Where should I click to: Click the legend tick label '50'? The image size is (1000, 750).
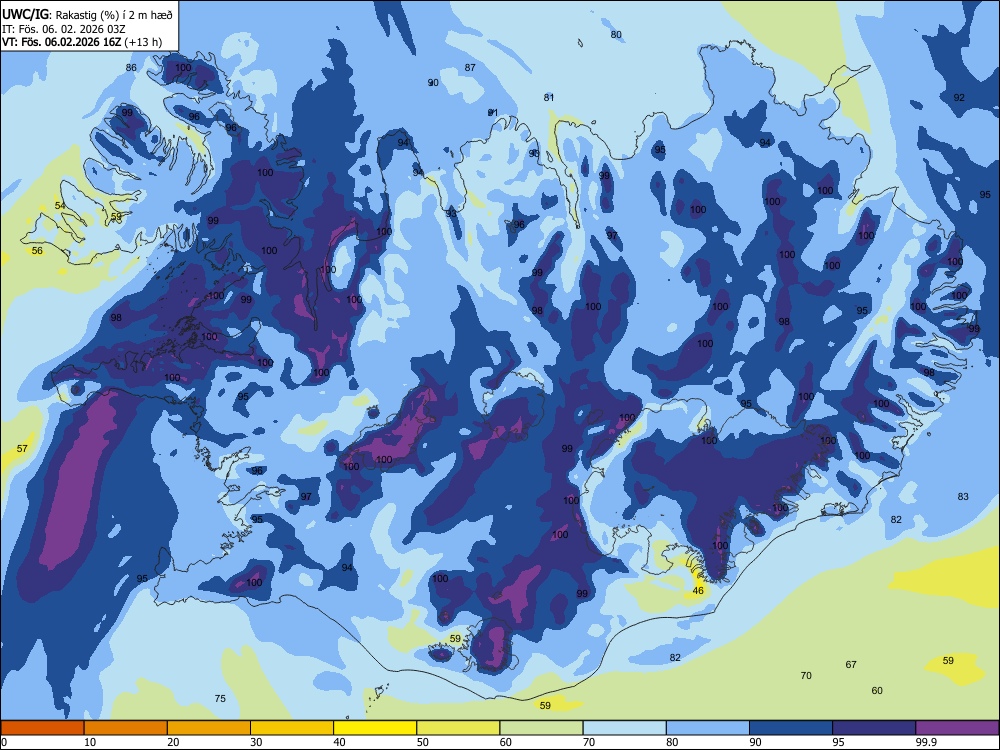[422, 742]
